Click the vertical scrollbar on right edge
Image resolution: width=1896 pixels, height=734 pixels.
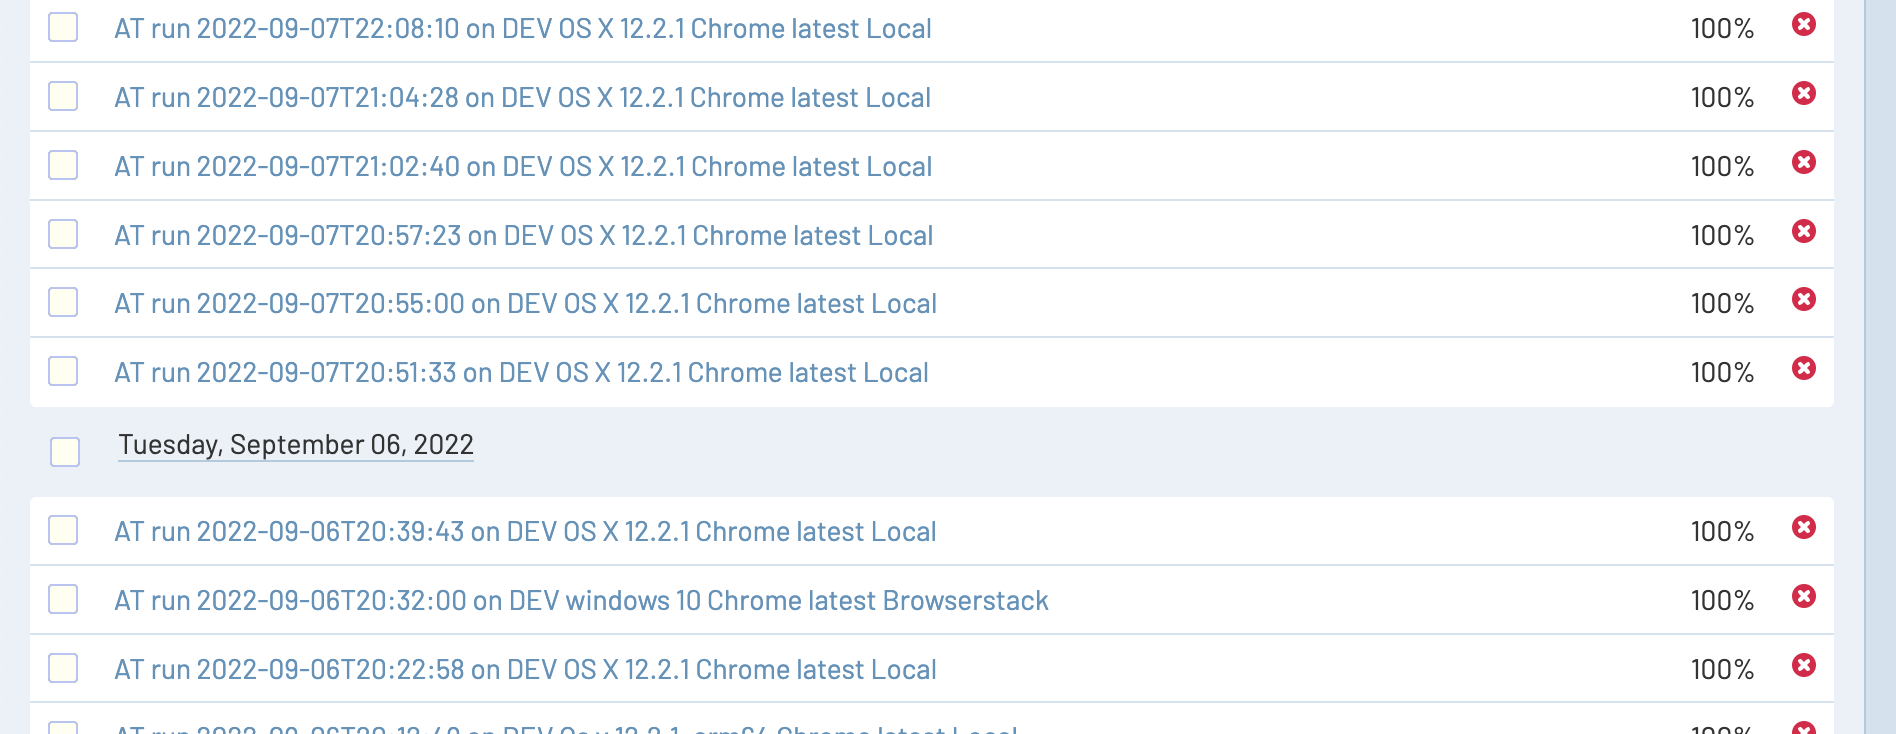[1880, 367]
